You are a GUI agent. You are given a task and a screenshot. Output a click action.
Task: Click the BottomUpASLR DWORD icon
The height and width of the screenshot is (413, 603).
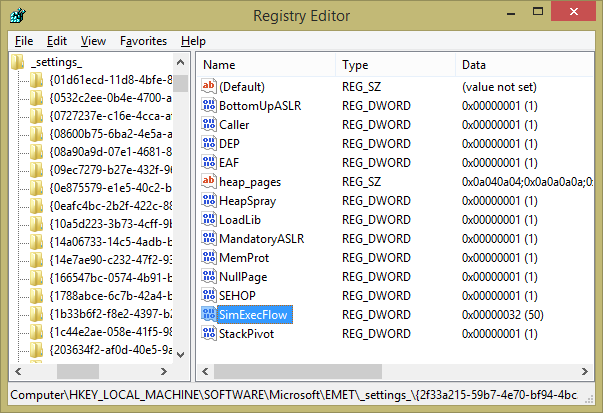coord(209,105)
